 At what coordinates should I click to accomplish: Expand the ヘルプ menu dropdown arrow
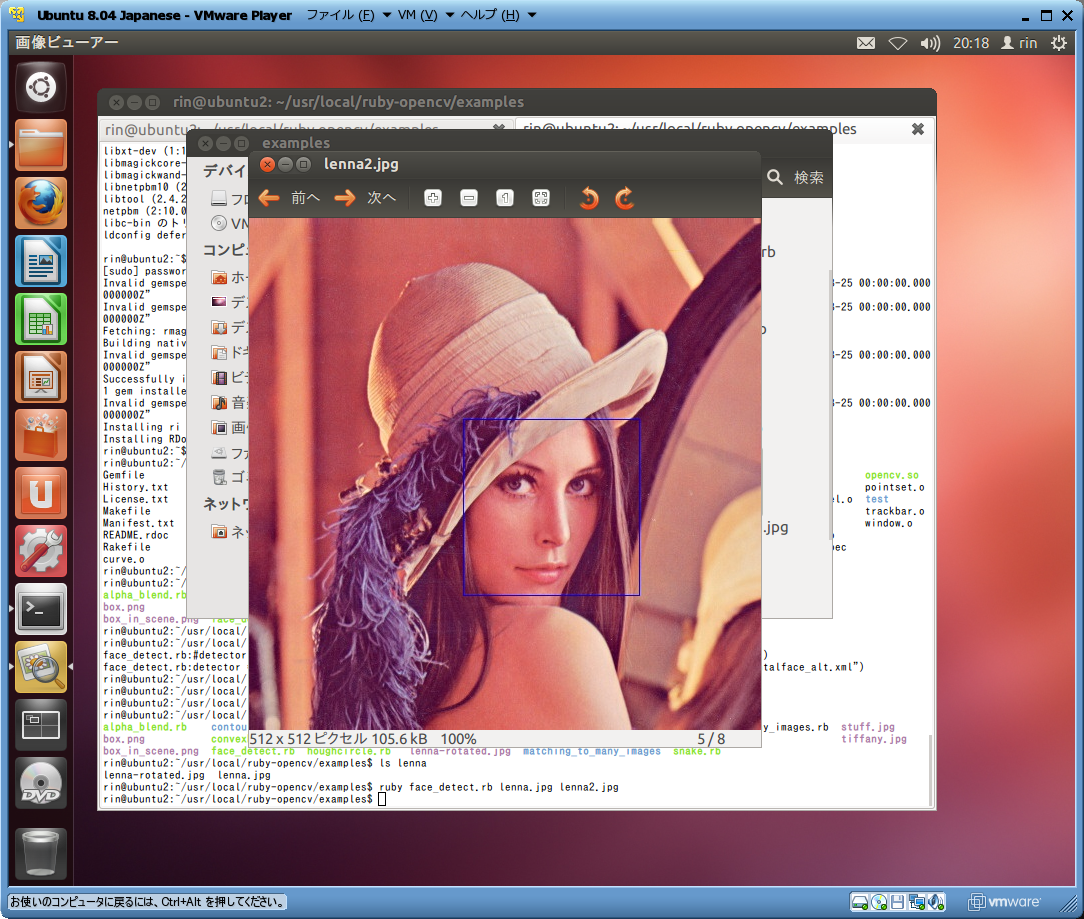532,15
